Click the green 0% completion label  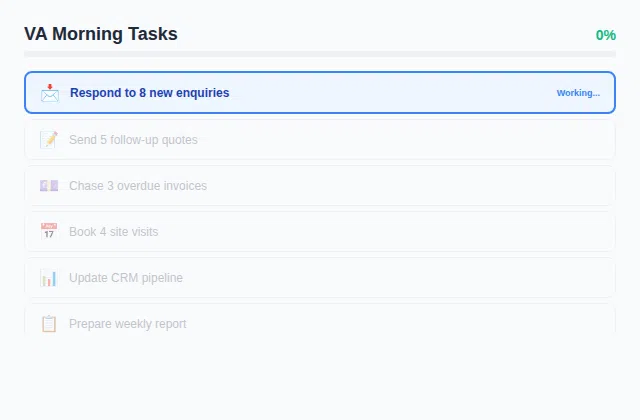coord(605,35)
